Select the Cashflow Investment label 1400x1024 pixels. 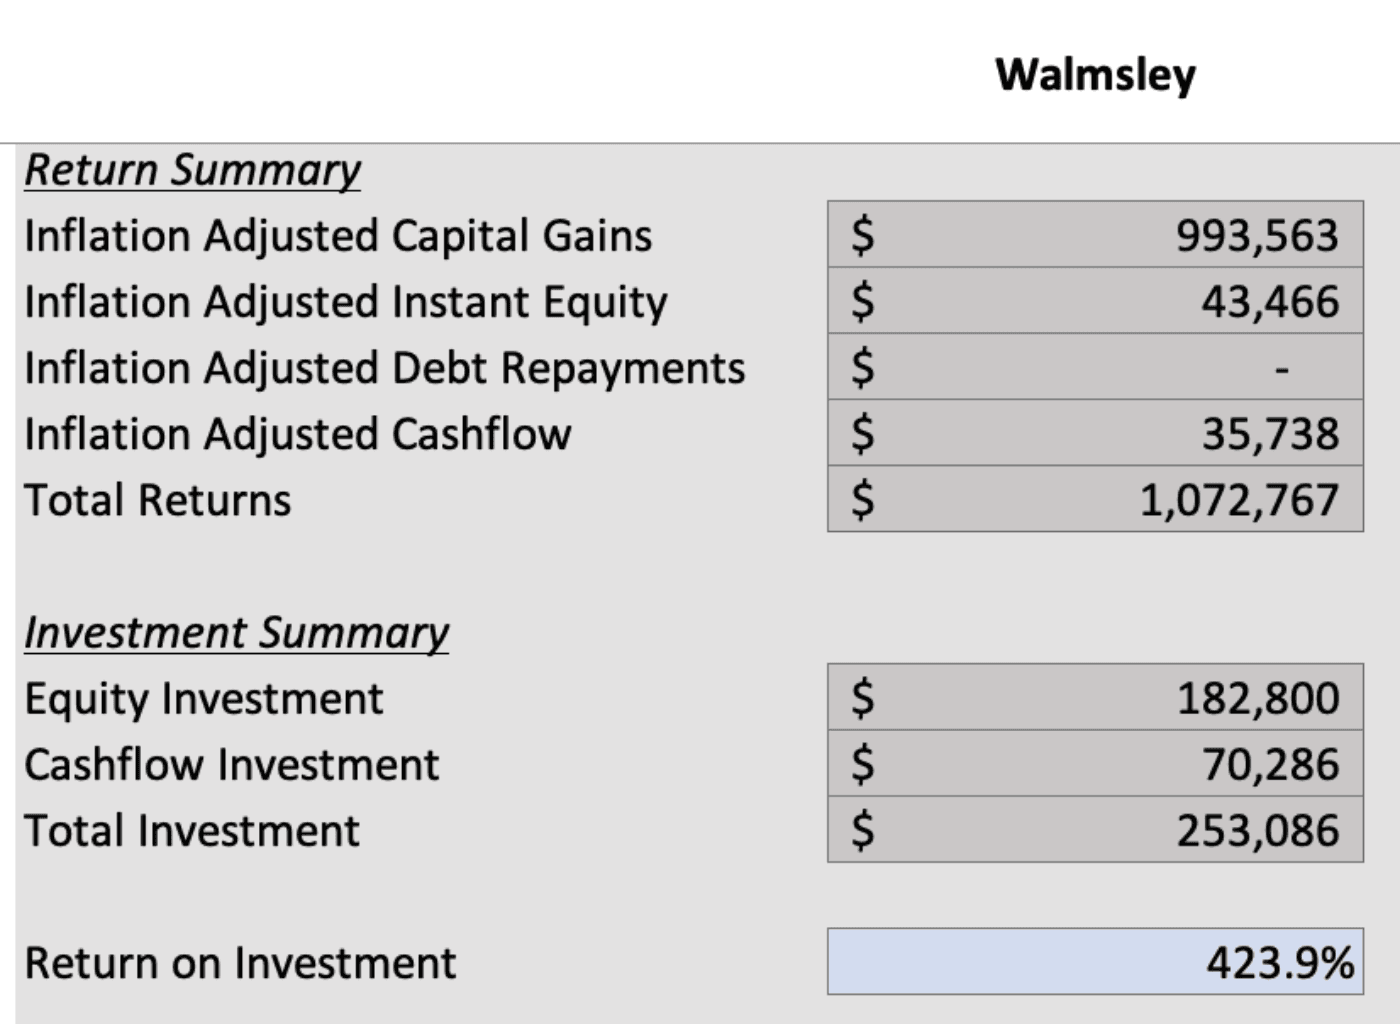(x=231, y=765)
